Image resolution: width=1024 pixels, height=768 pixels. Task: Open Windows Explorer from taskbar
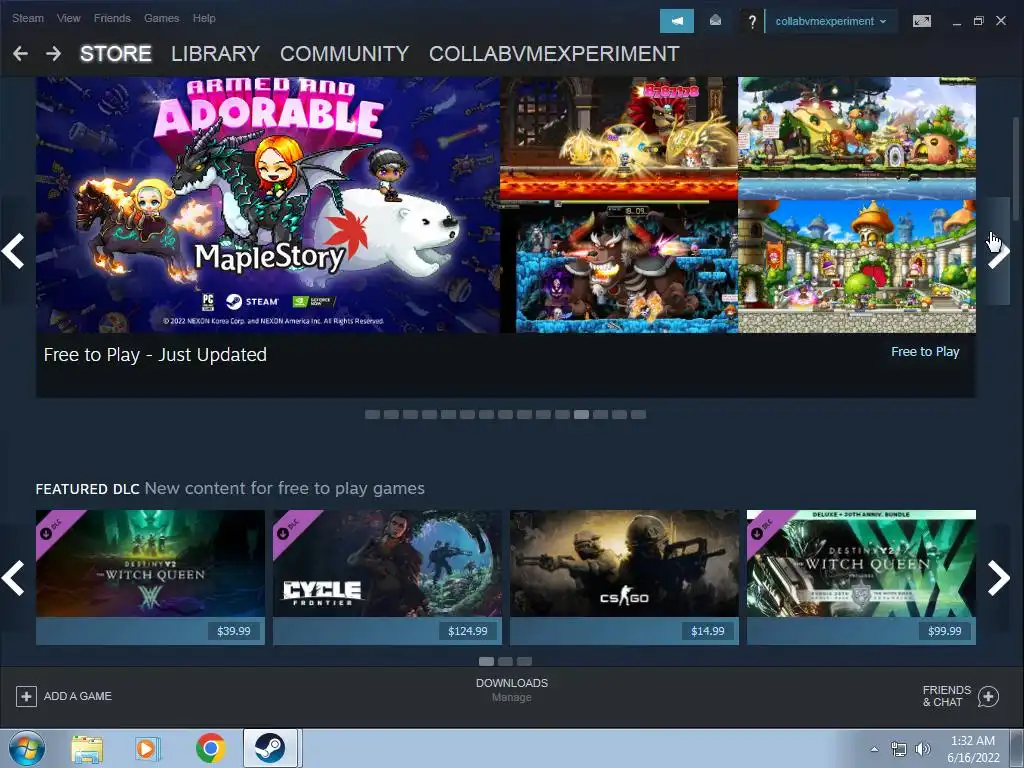[x=87, y=748]
